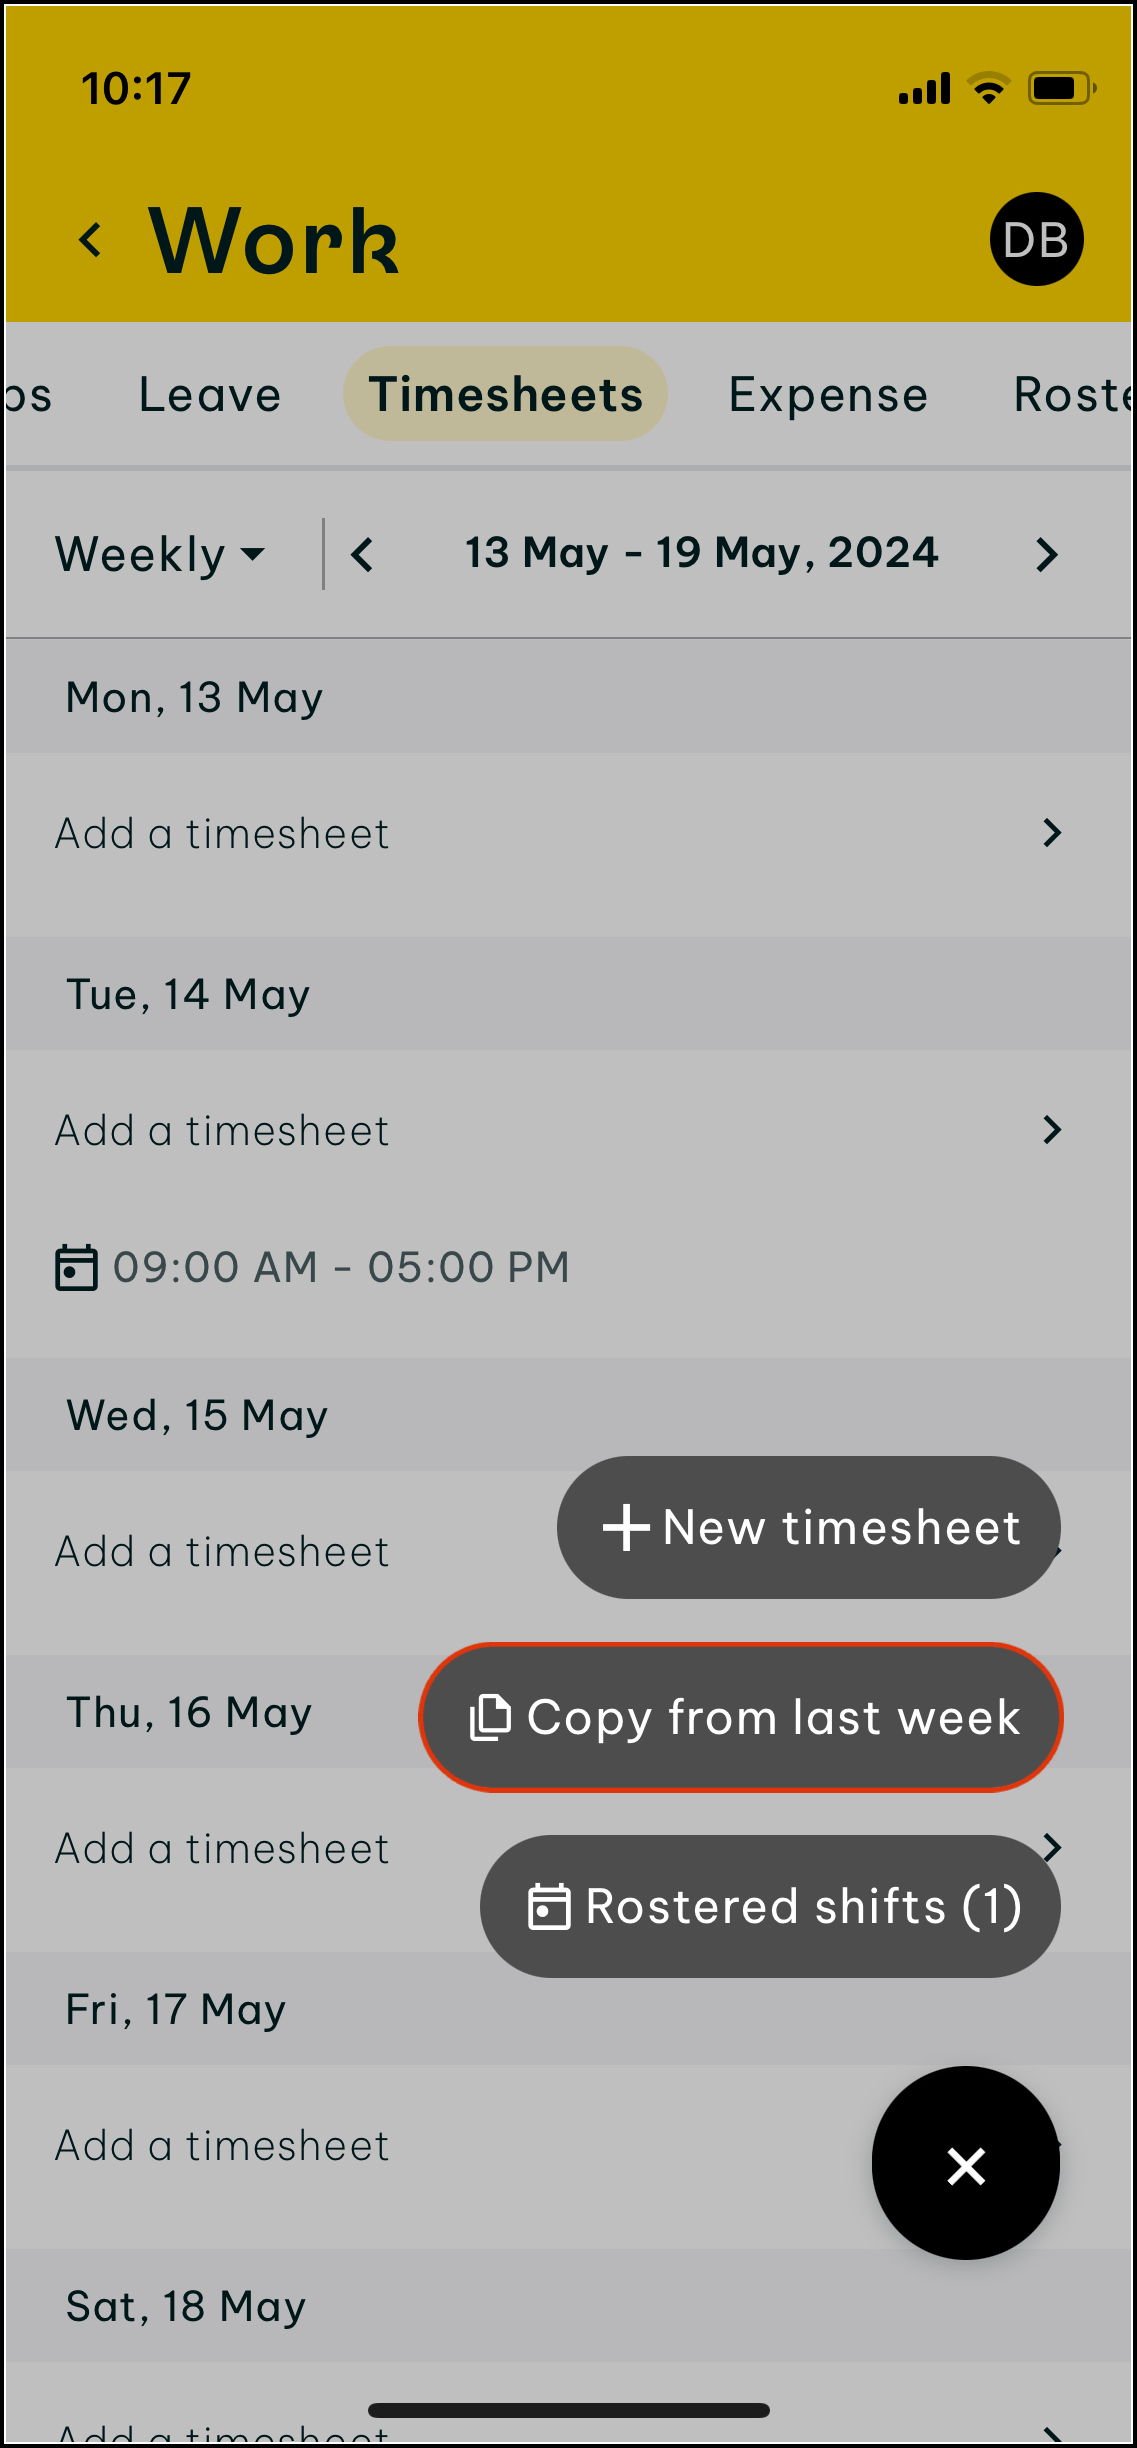Switch to the Expense tab
The width and height of the screenshot is (1137, 2448).
click(828, 395)
